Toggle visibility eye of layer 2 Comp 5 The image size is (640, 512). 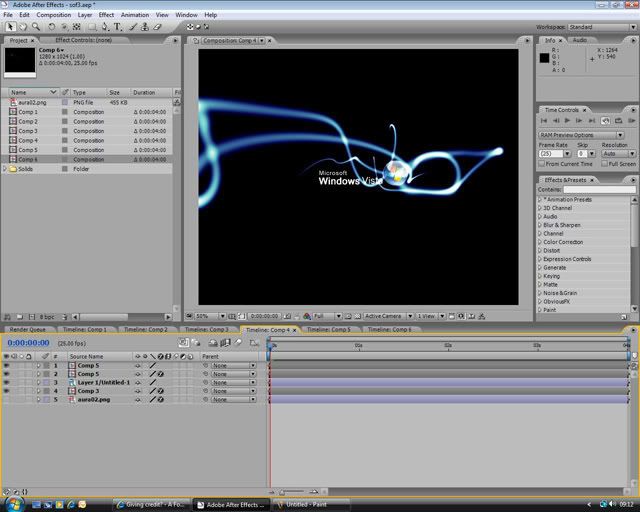click(x=6, y=374)
